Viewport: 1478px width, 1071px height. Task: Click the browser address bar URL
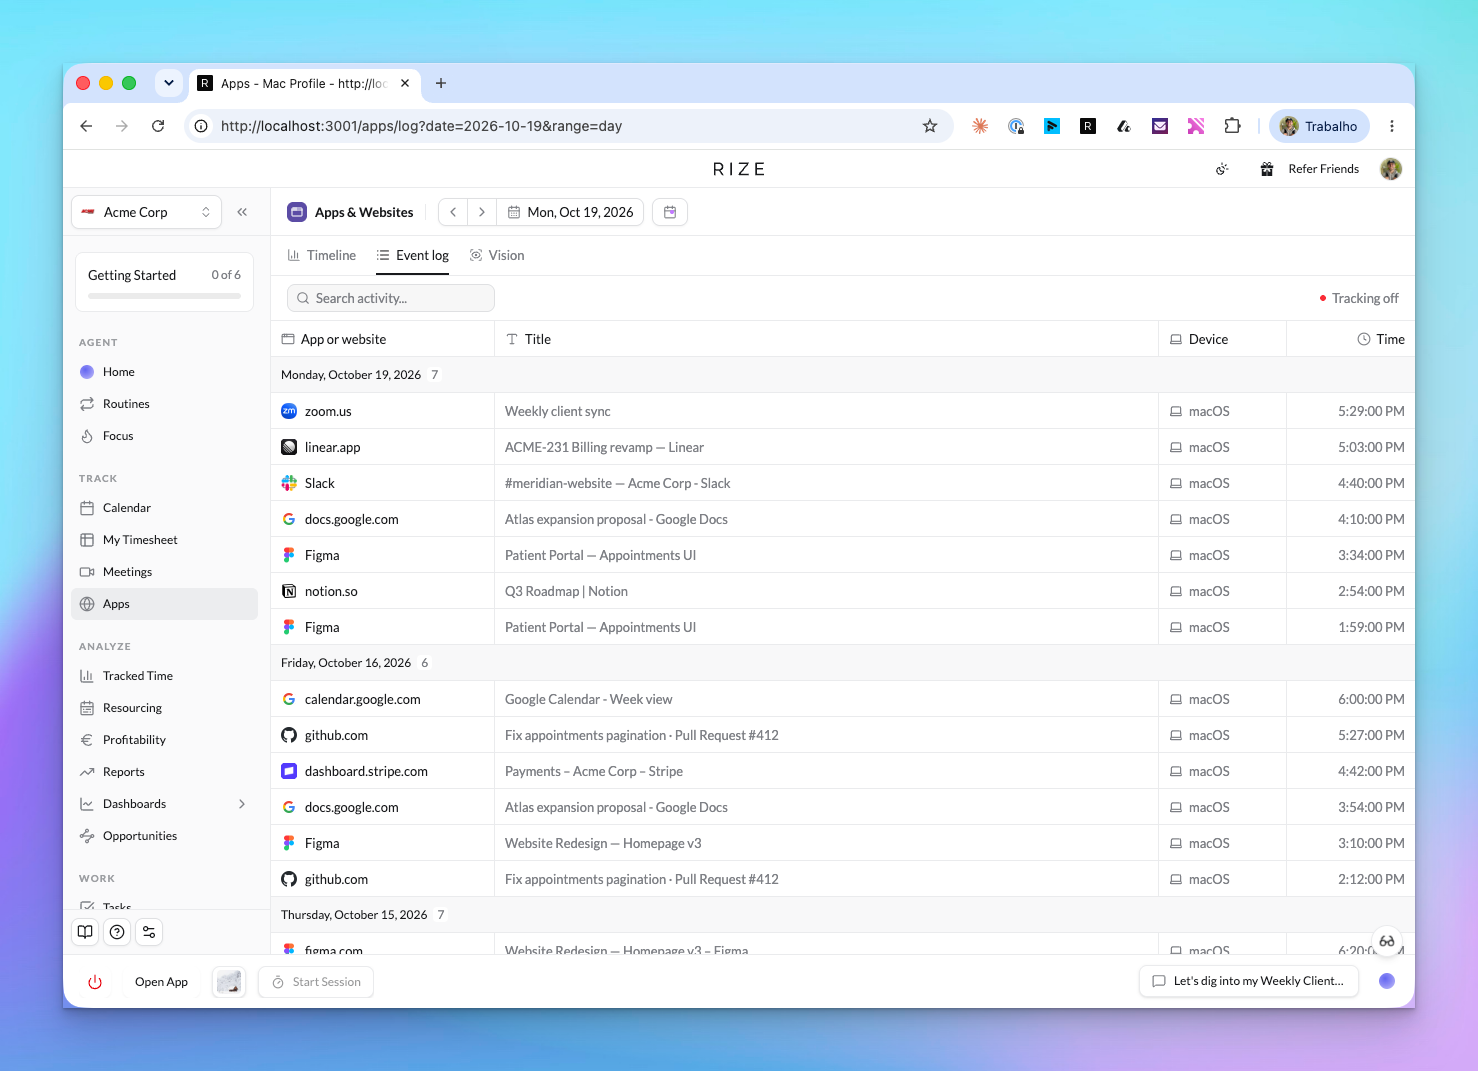click(x=421, y=126)
